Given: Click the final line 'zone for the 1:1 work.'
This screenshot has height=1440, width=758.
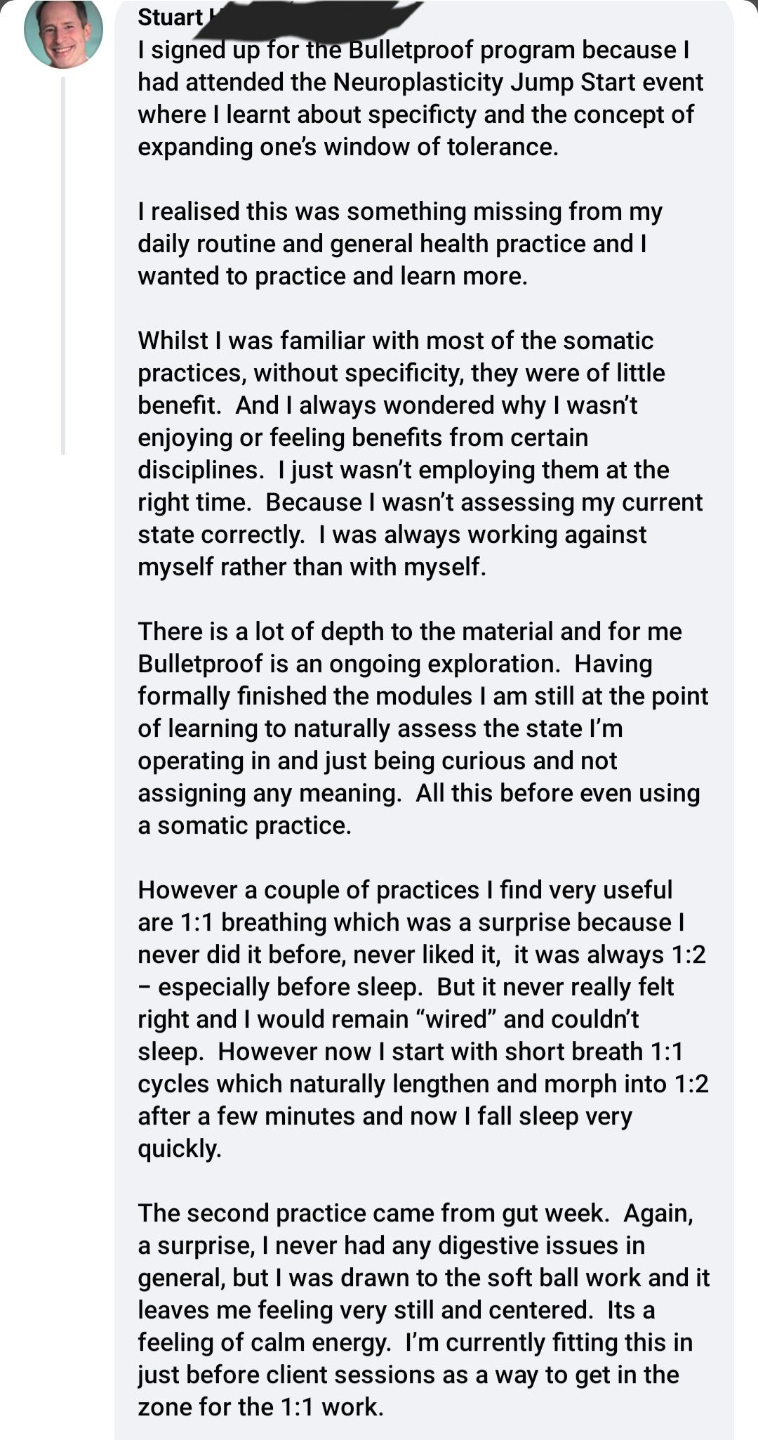Looking at the screenshot, I should [x=260, y=1407].
